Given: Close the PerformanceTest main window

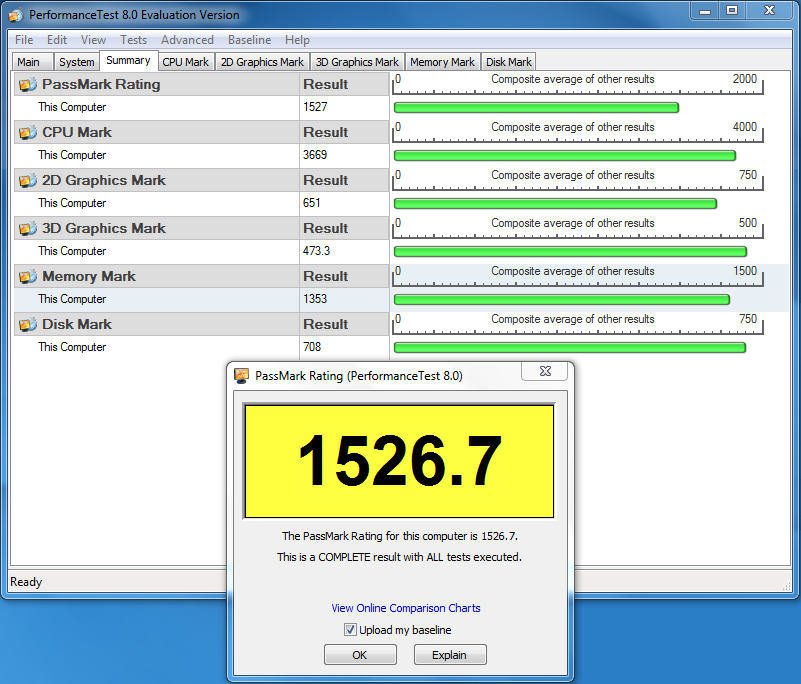Looking at the screenshot, I should click(769, 11).
